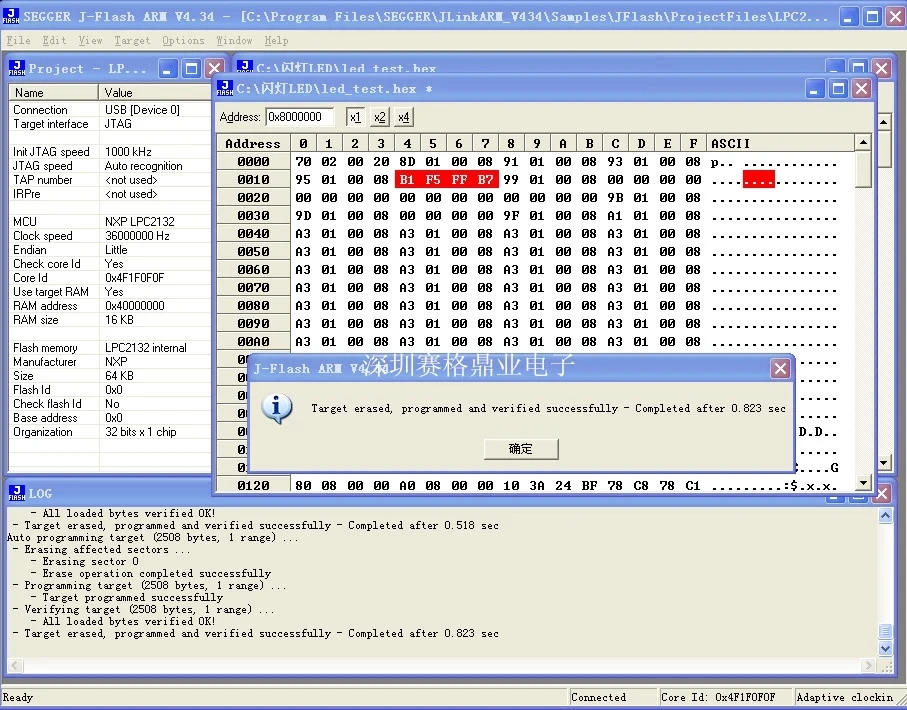
Task: Click the J-Flash icon in main title bar
Action: [x=11, y=16]
